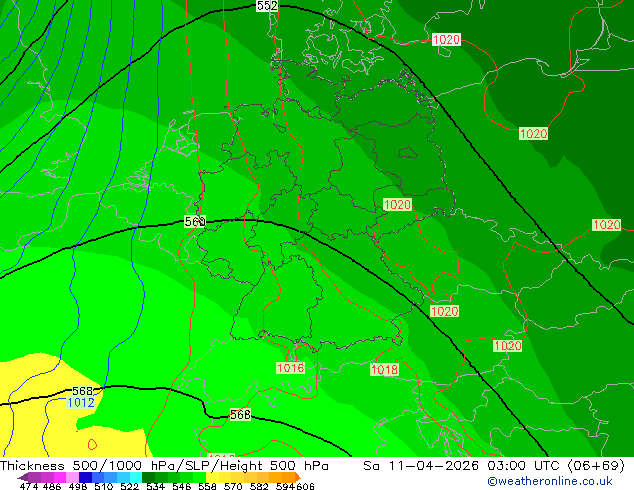Screen dimensions: 634x490
Task: Select the red 1016 isobar label
Action: tap(290, 368)
